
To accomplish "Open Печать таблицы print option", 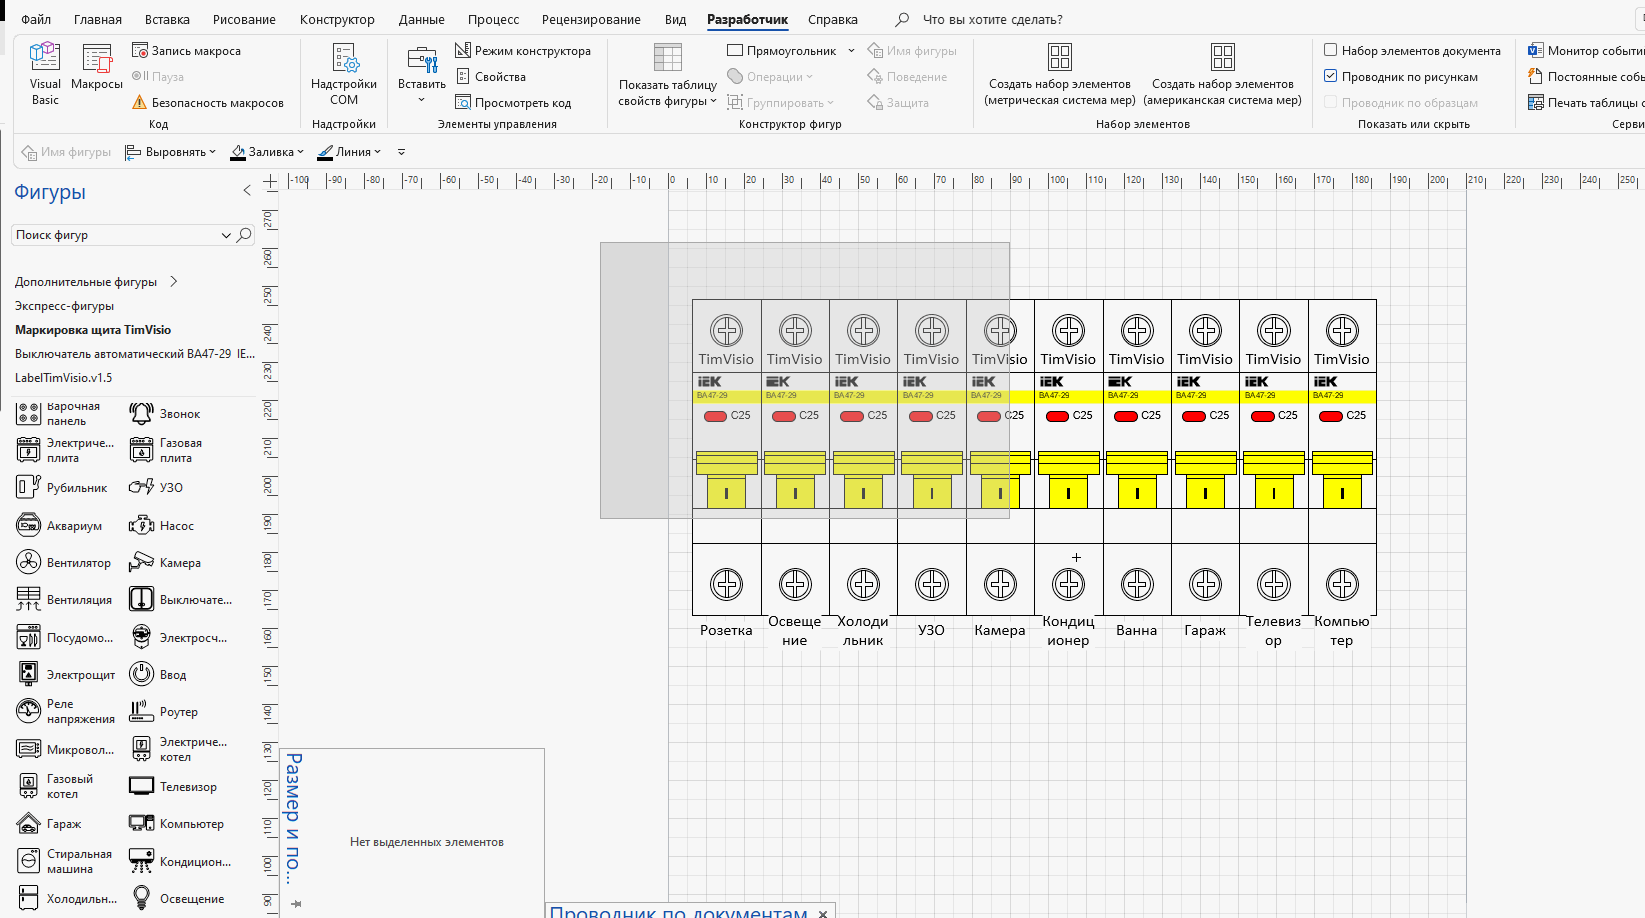I will click(1586, 103).
